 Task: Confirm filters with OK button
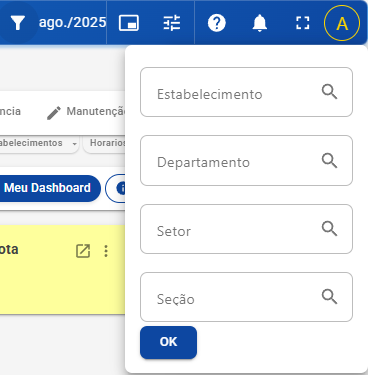point(168,342)
